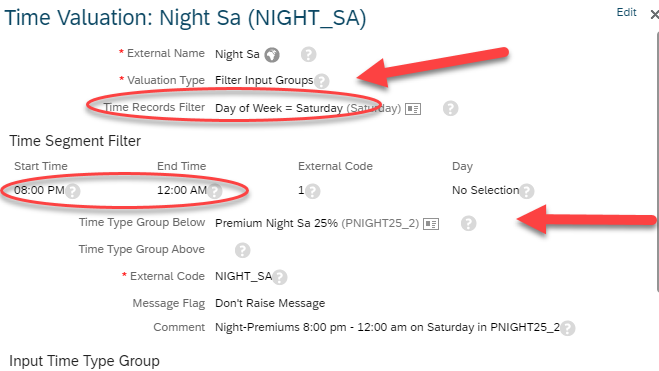Screen dimensions: 659x371
Task: Click help icon next to 12:00 AM
Action: (x=214, y=191)
